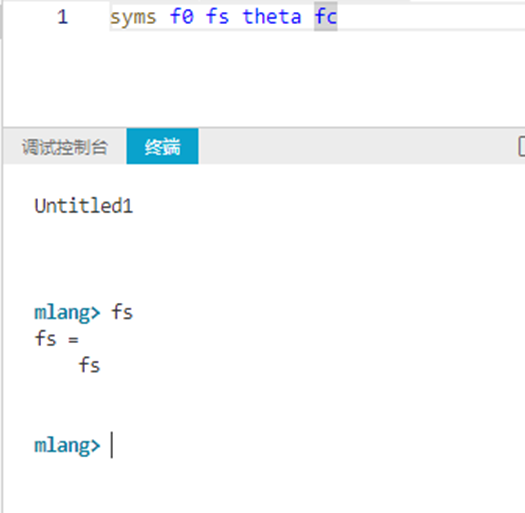Click line number 1 in the editor gutter
The height and width of the screenshot is (513, 525).
coord(62,17)
